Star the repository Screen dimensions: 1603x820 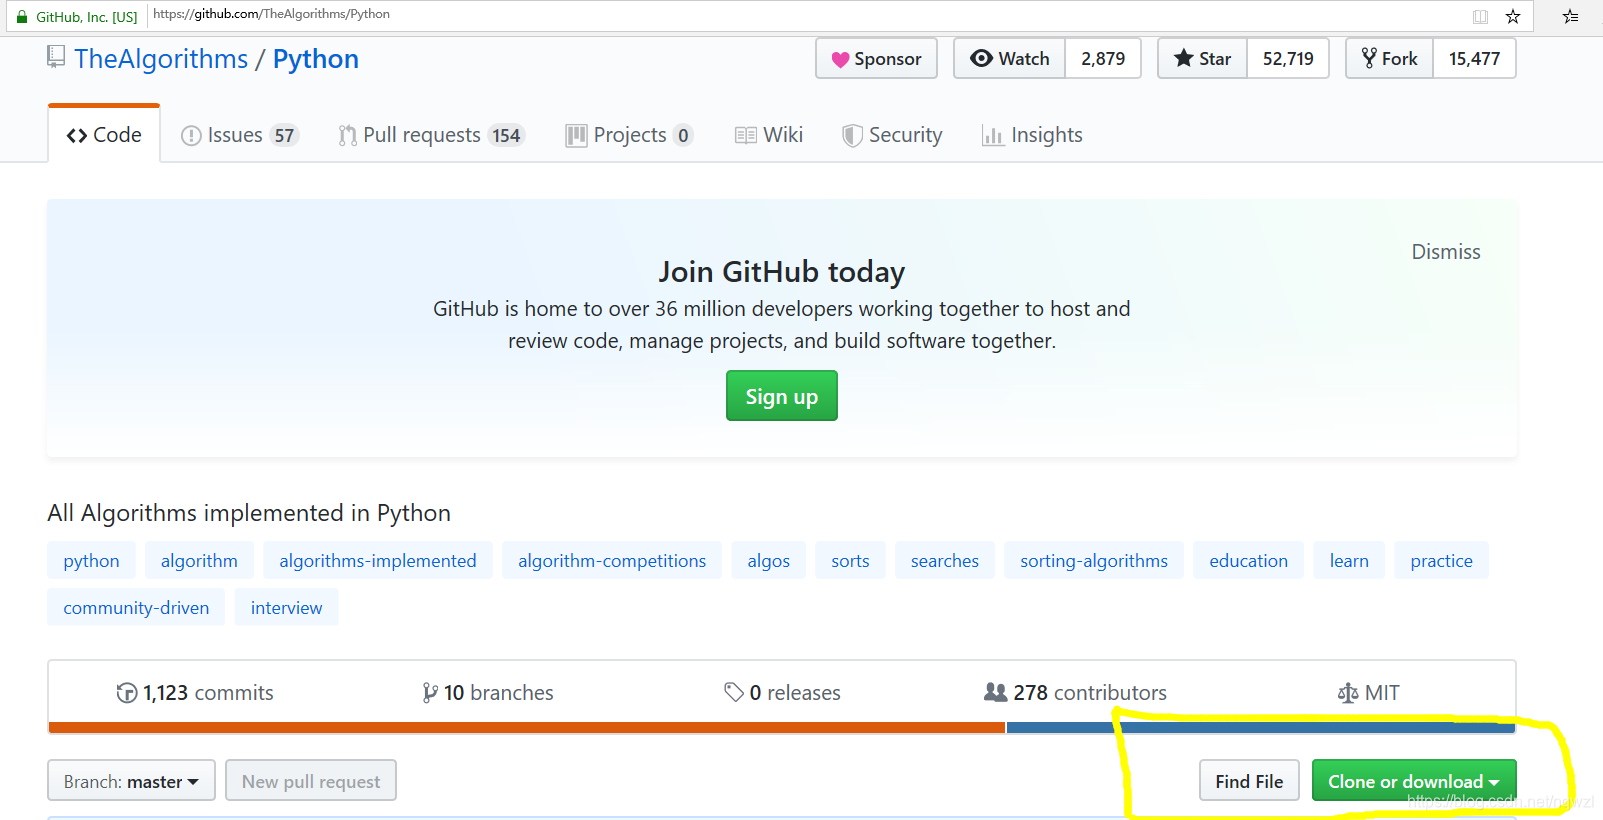click(x=1203, y=59)
